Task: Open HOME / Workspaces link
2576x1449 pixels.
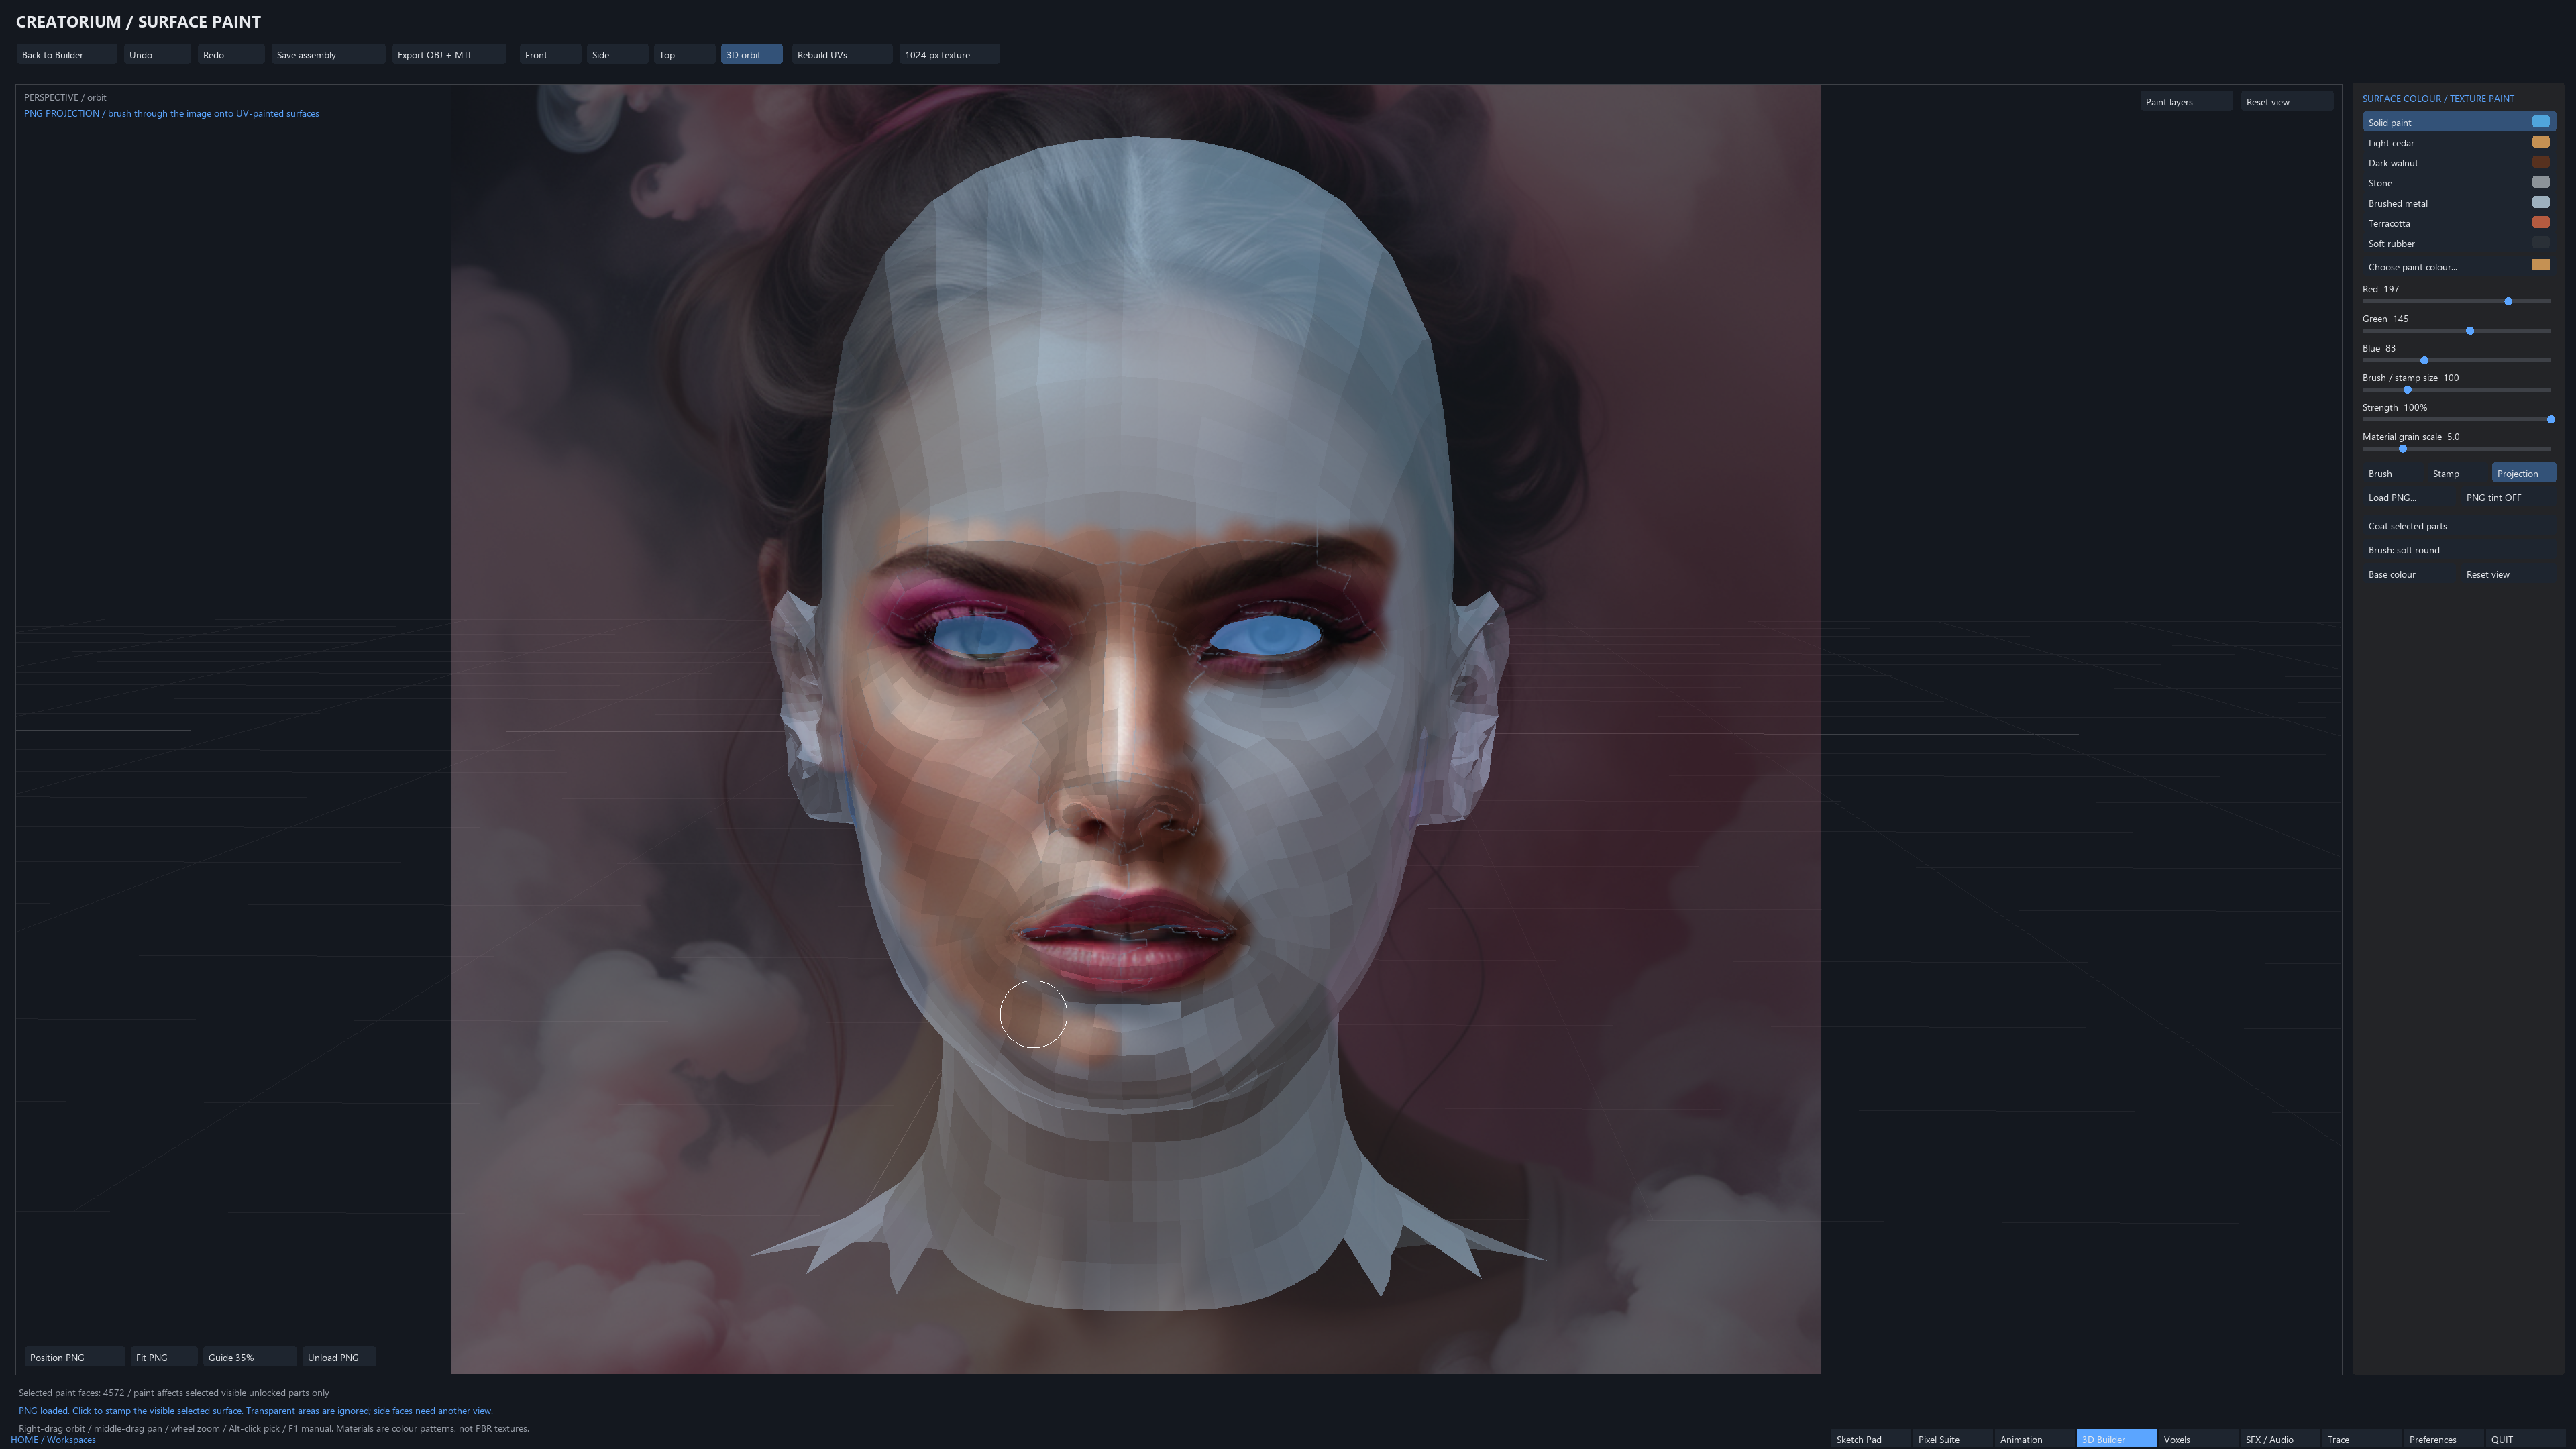Action: (x=53, y=1440)
